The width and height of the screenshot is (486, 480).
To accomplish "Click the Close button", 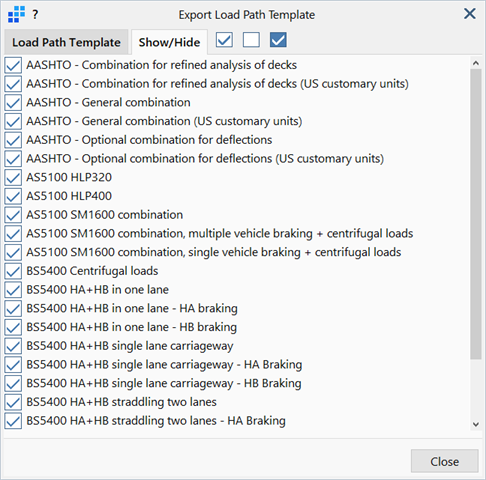I will point(445,461).
